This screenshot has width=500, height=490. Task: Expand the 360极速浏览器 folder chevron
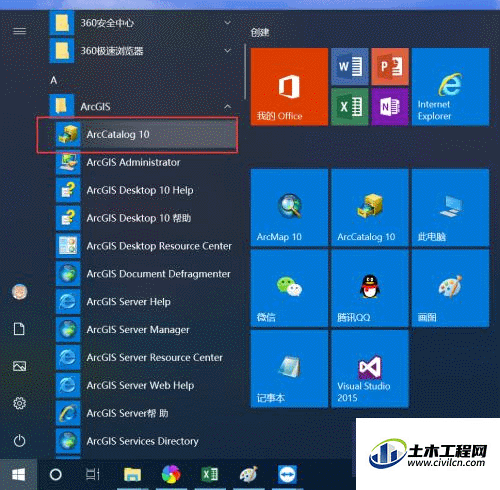[x=228, y=51]
